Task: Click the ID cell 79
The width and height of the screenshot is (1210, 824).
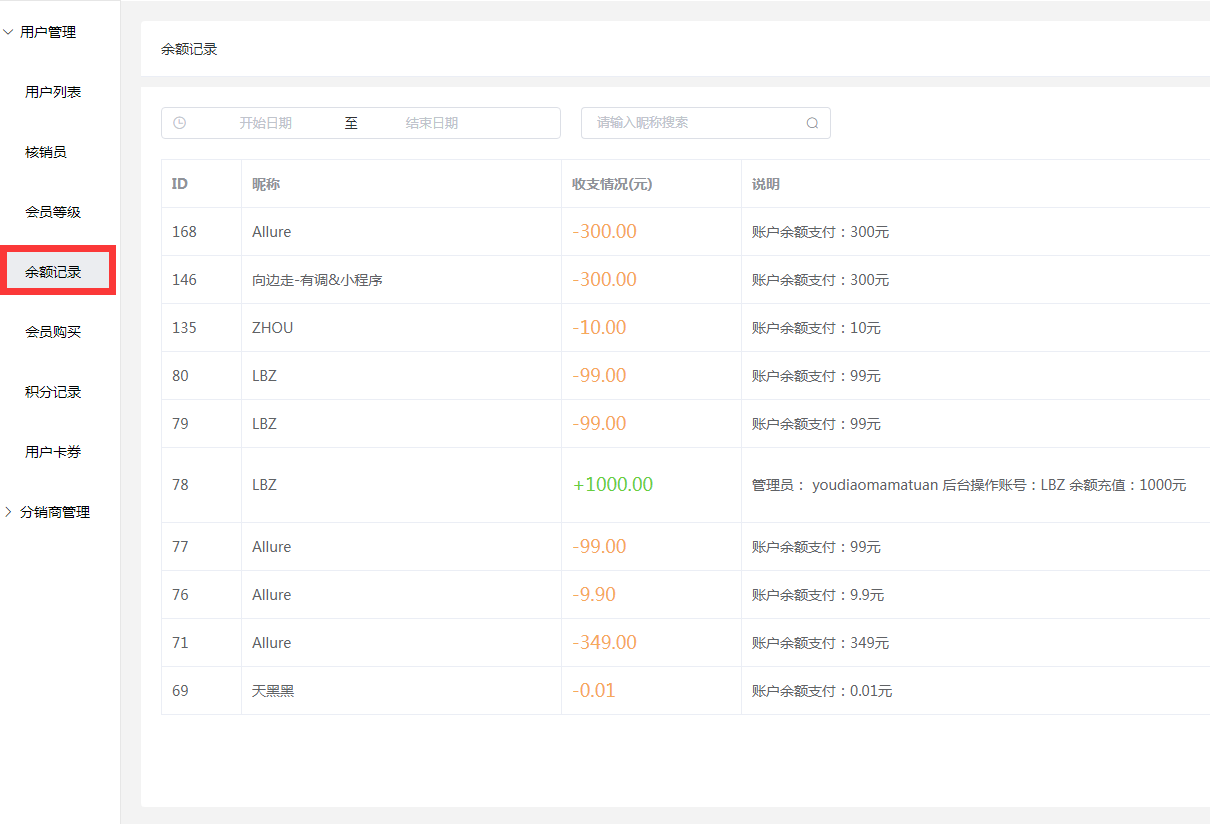Action: 180,424
